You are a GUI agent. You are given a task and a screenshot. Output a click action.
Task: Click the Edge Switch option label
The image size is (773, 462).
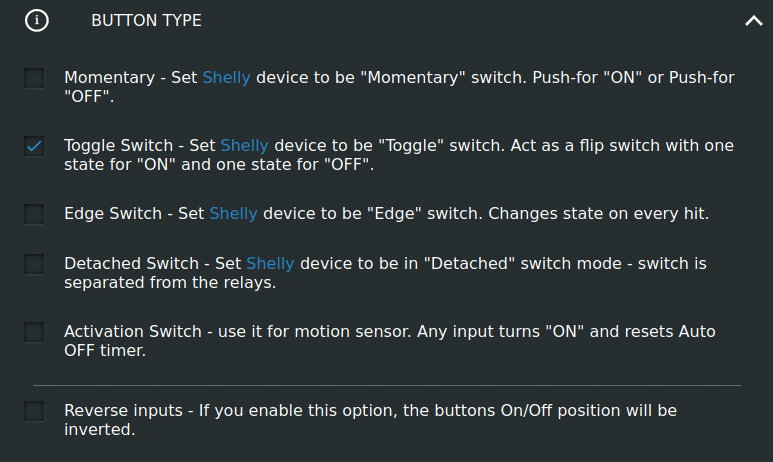click(386, 214)
